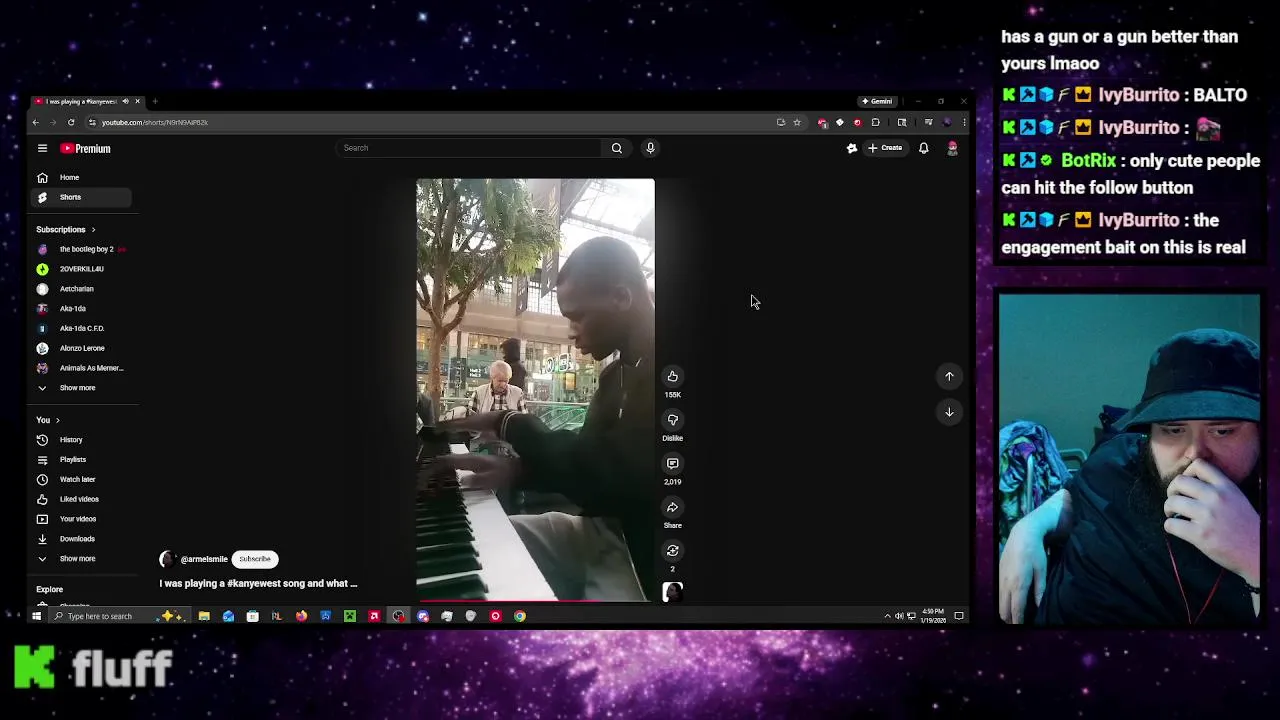Click the Create button
This screenshot has width=1280, height=720.
click(x=885, y=148)
